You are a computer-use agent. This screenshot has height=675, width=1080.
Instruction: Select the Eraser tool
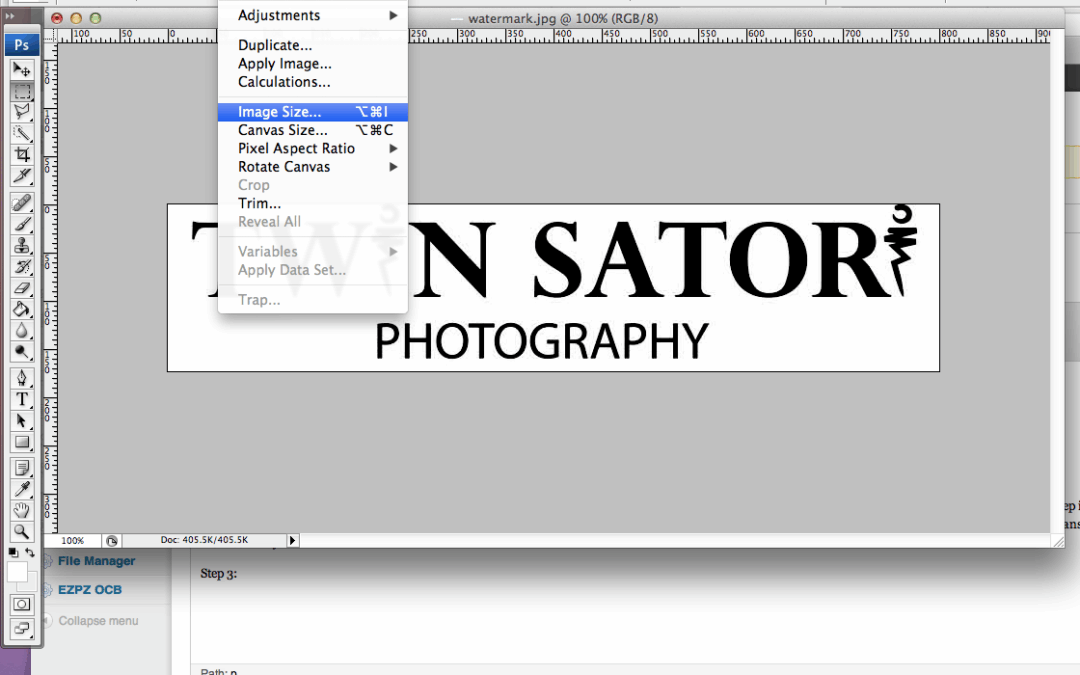pos(22,288)
